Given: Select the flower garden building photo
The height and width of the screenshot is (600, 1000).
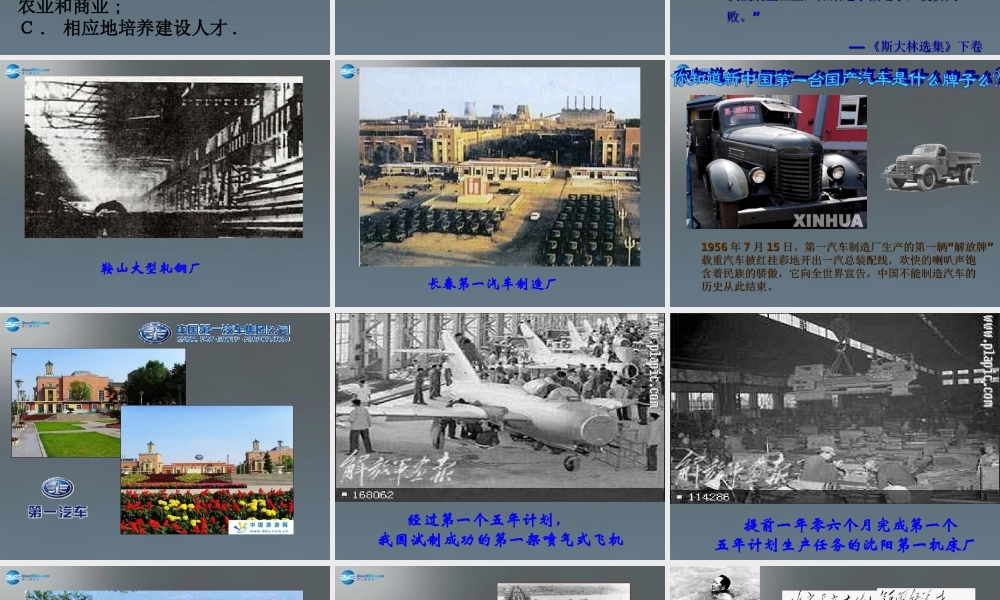Looking at the screenshot, I should click(207, 470).
